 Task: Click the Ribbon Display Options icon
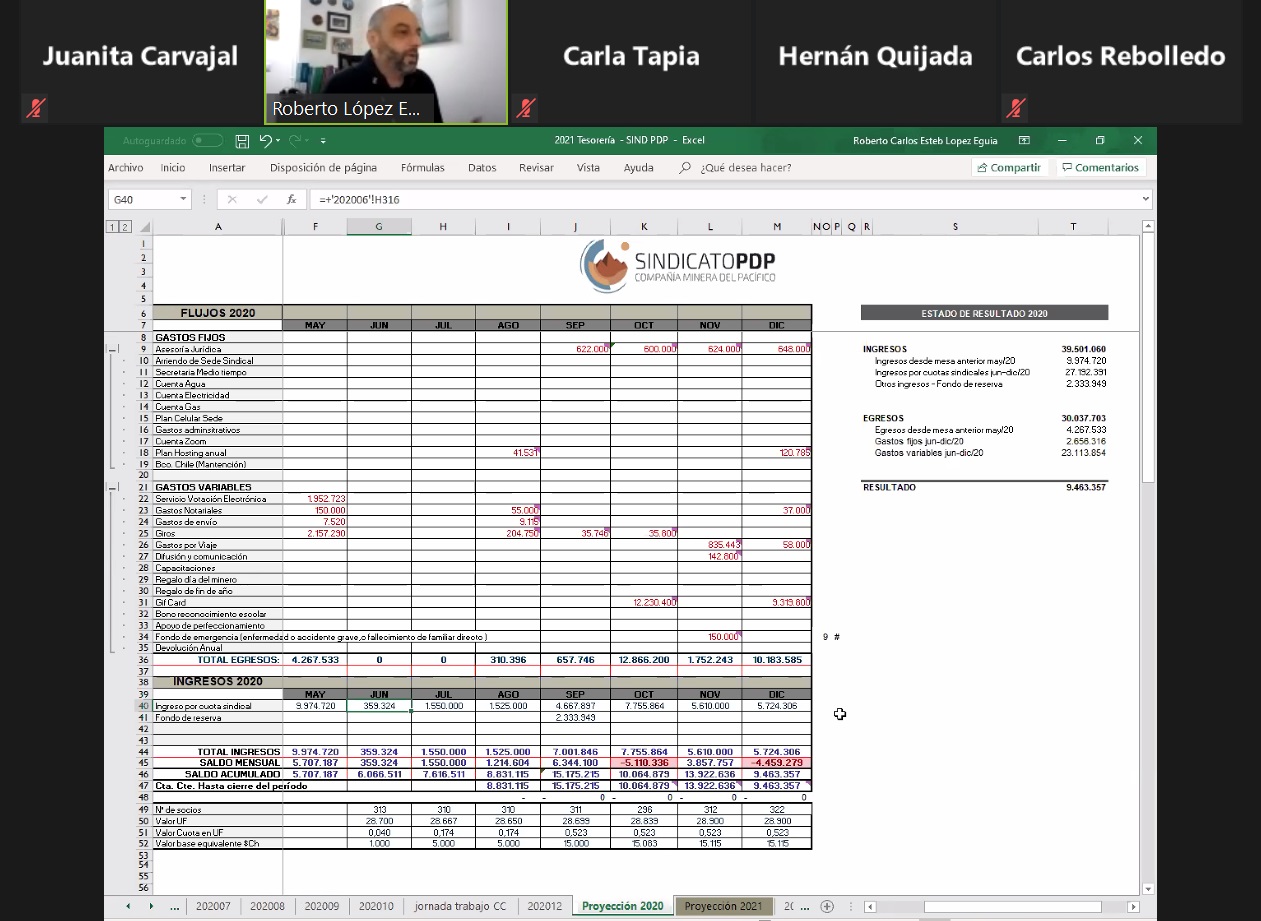(x=1024, y=141)
